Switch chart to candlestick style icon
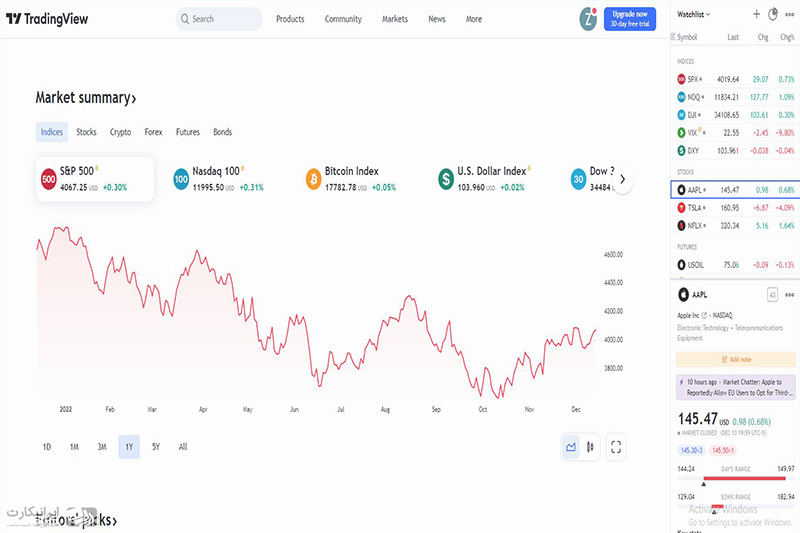The image size is (800, 533). [590, 447]
